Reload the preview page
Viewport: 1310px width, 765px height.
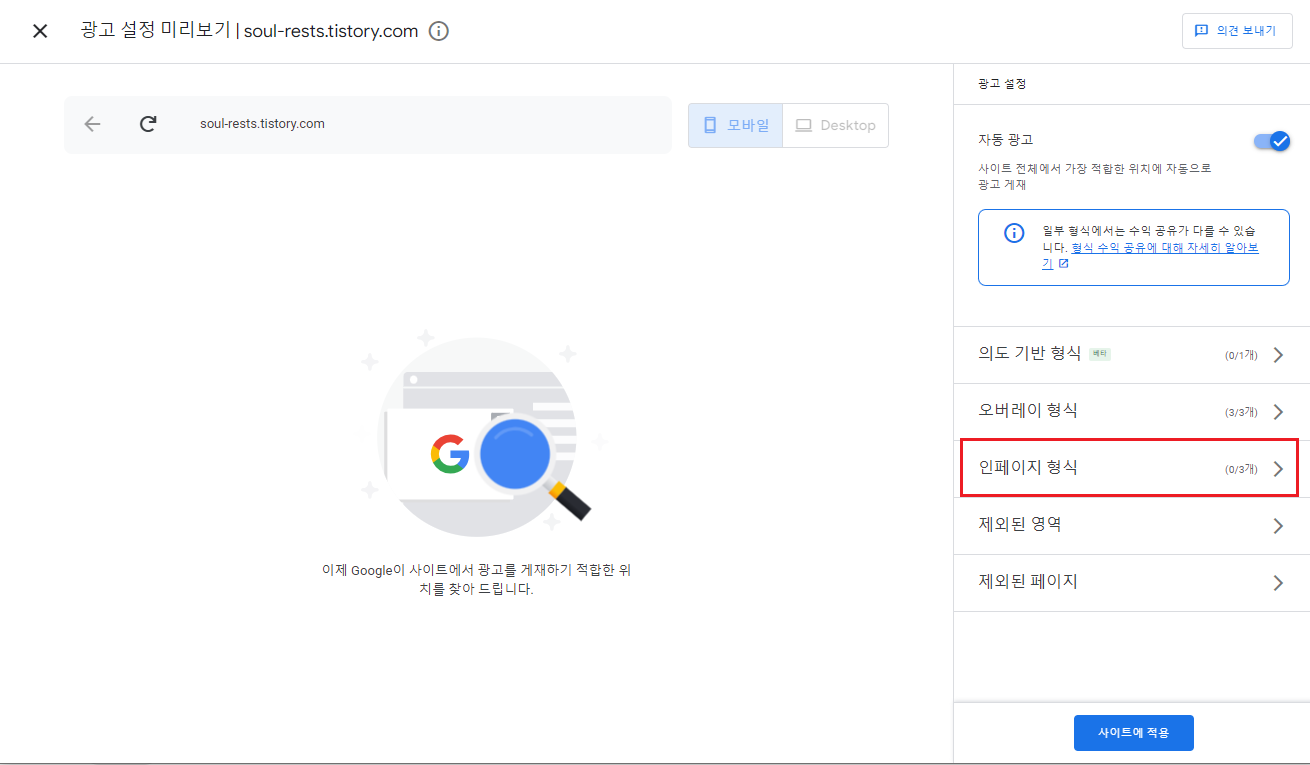(x=148, y=124)
